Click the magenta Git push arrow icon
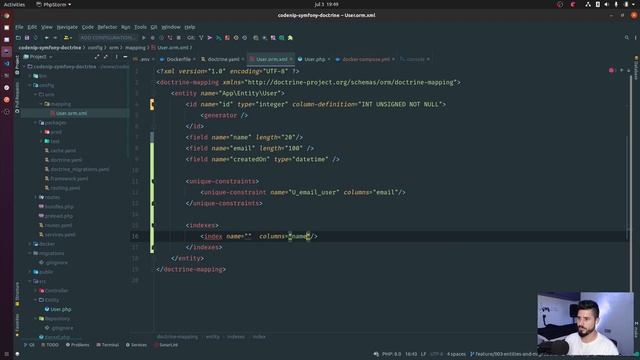 pos(210,38)
